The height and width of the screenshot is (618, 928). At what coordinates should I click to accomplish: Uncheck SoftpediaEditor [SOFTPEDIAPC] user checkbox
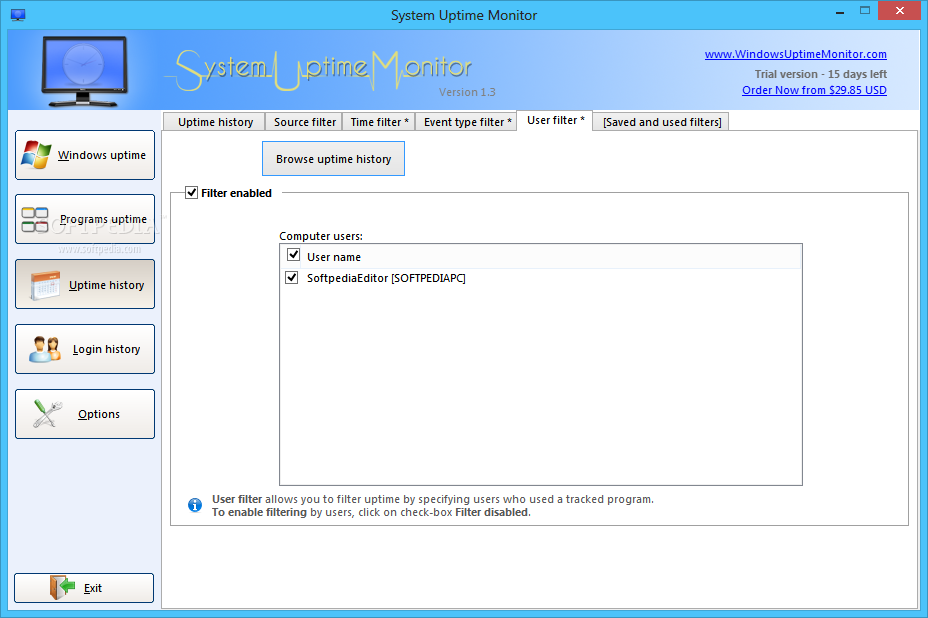pyautogui.click(x=291, y=278)
